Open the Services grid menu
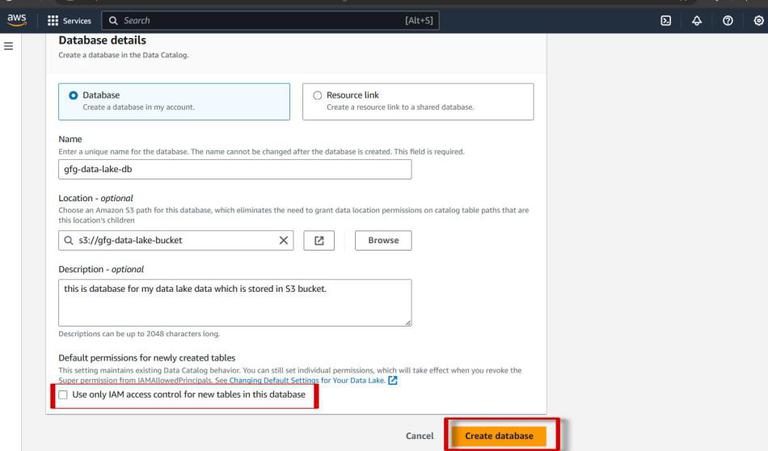 53,21
